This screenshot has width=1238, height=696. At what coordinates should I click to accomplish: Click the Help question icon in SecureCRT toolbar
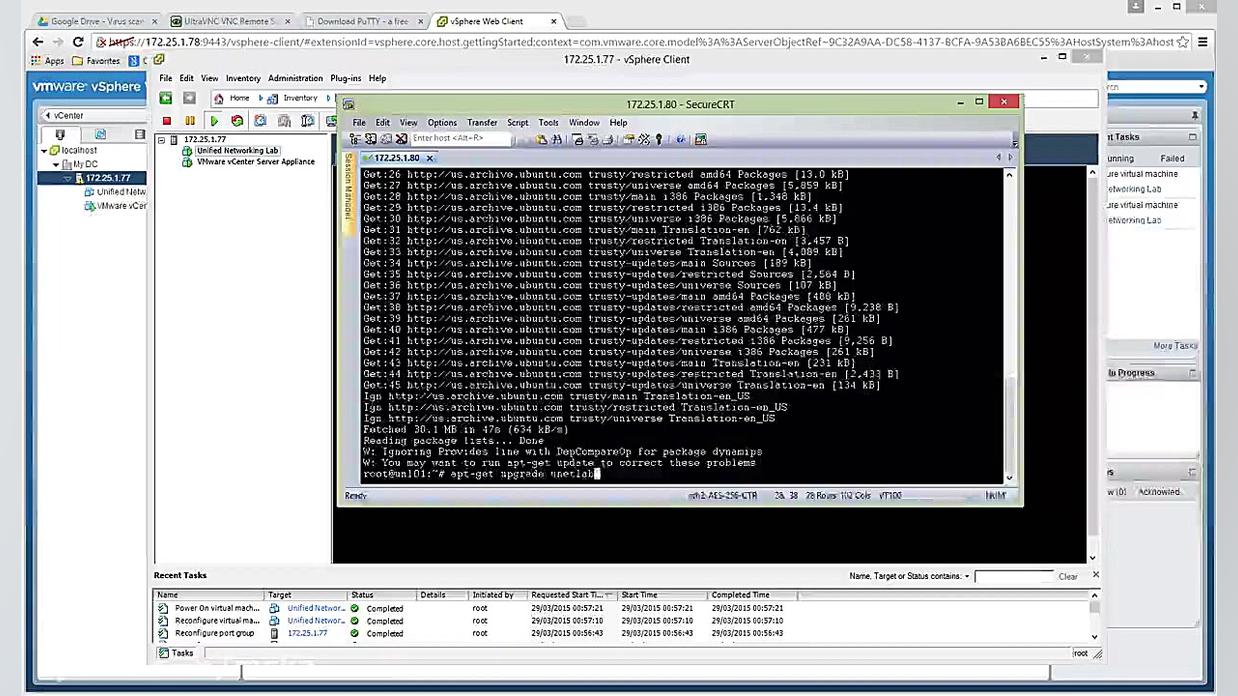pyautogui.click(x=680, y=139)
